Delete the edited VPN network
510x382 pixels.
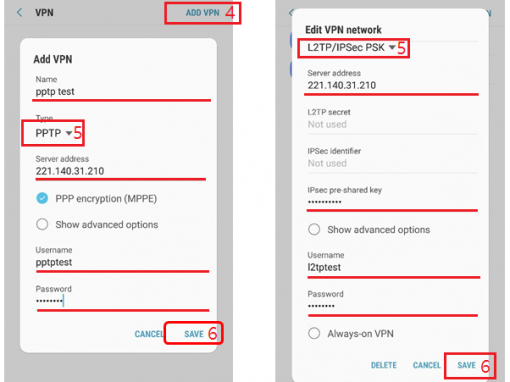coord(384,365)
